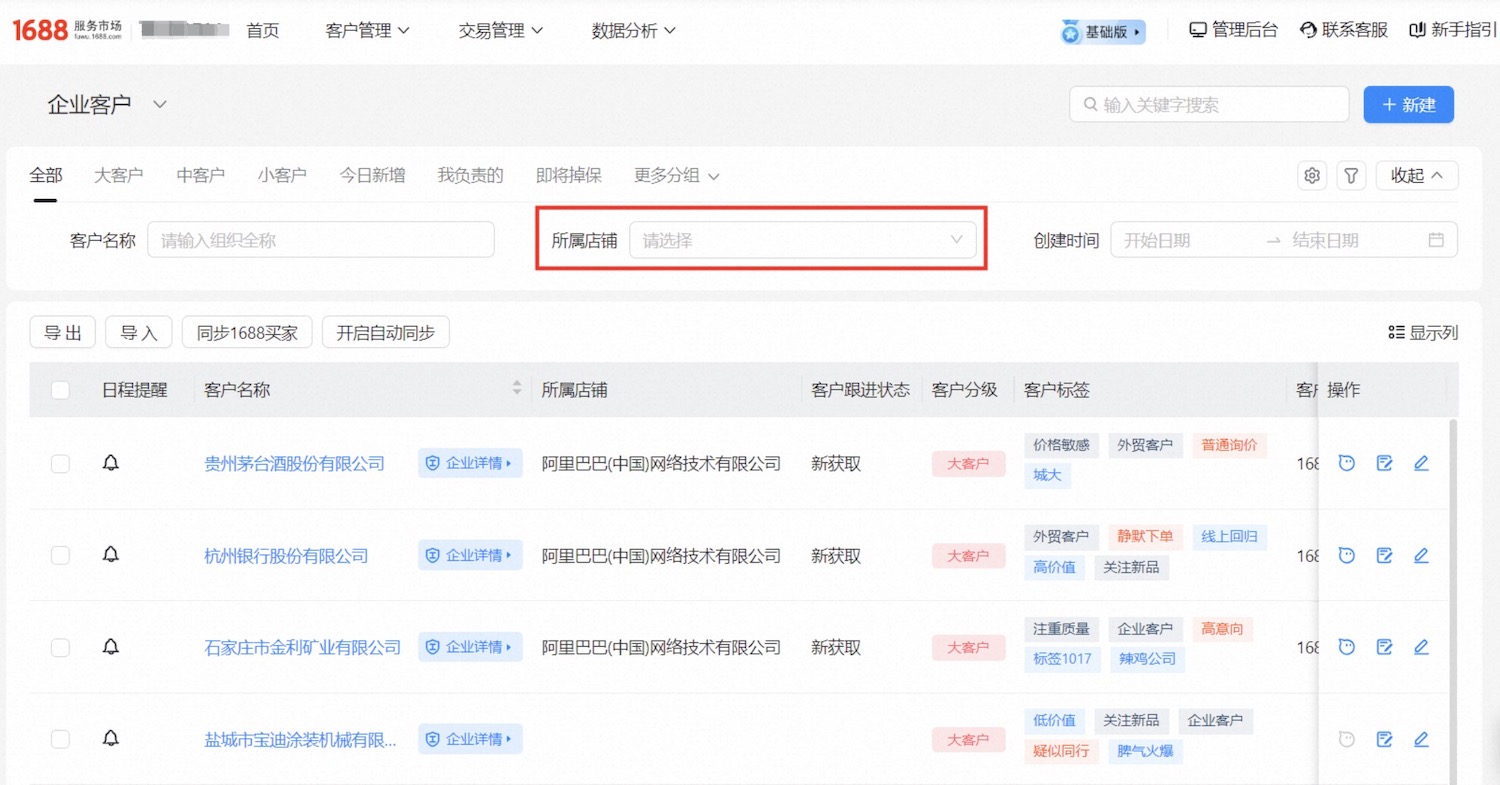Click pencil edit icon in 杭州银行 row
This screenshot has width=1500, height=785.
point(1421,555)
